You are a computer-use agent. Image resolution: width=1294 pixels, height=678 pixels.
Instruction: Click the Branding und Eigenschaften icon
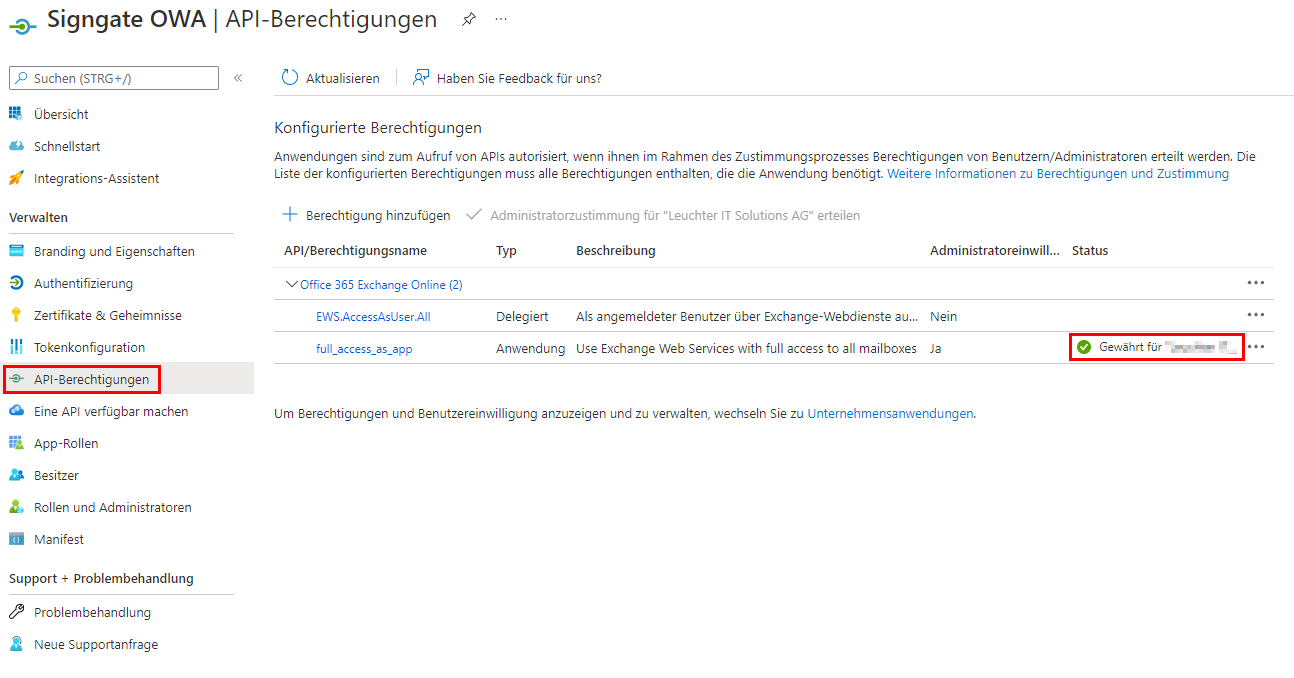click(16, 251)
